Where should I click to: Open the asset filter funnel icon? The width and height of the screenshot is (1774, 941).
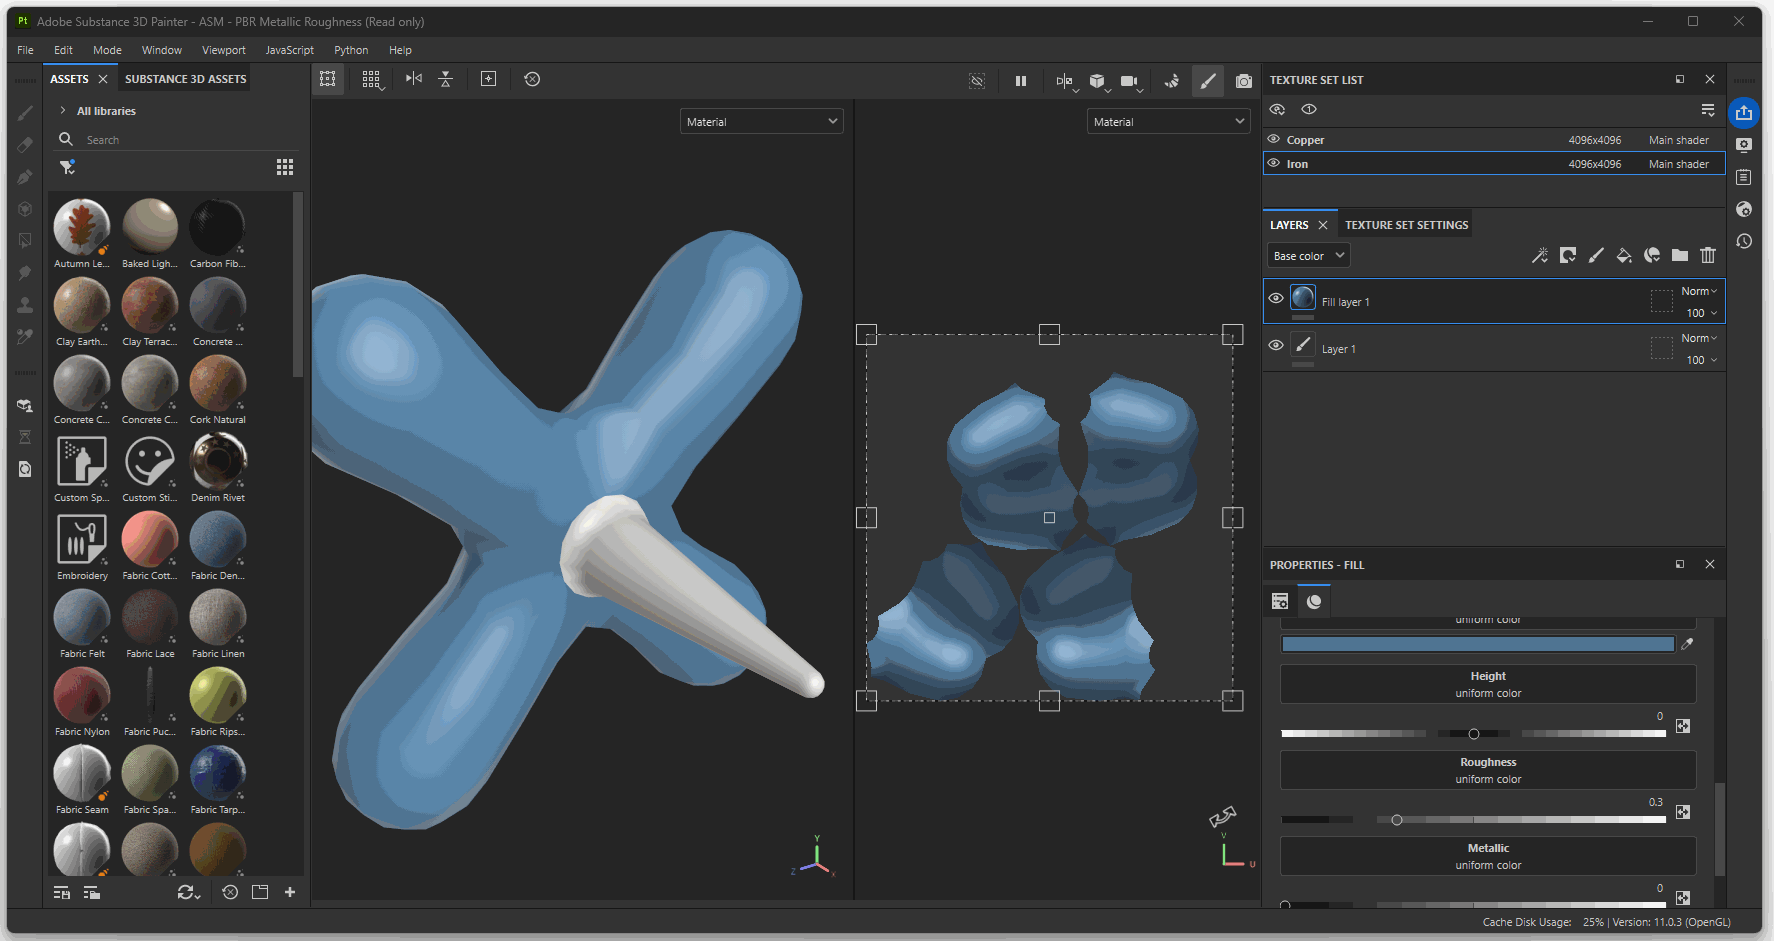coord(67,167)
